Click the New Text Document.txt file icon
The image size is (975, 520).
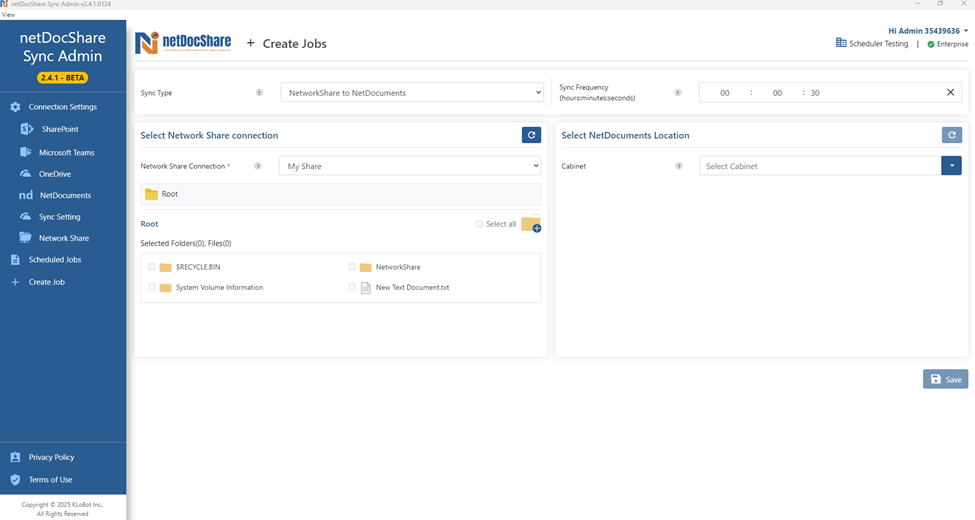(x=366, y=287)
